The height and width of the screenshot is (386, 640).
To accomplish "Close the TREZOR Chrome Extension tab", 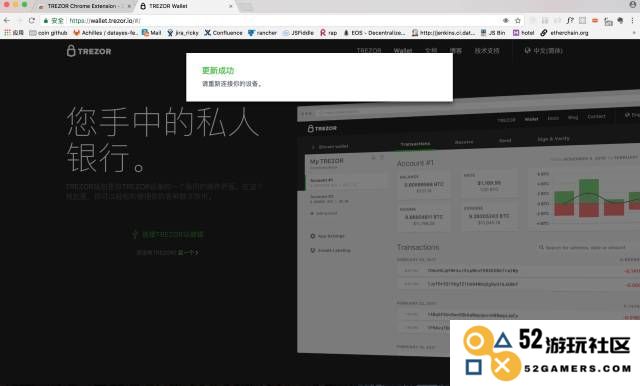I will coord(129,6).
